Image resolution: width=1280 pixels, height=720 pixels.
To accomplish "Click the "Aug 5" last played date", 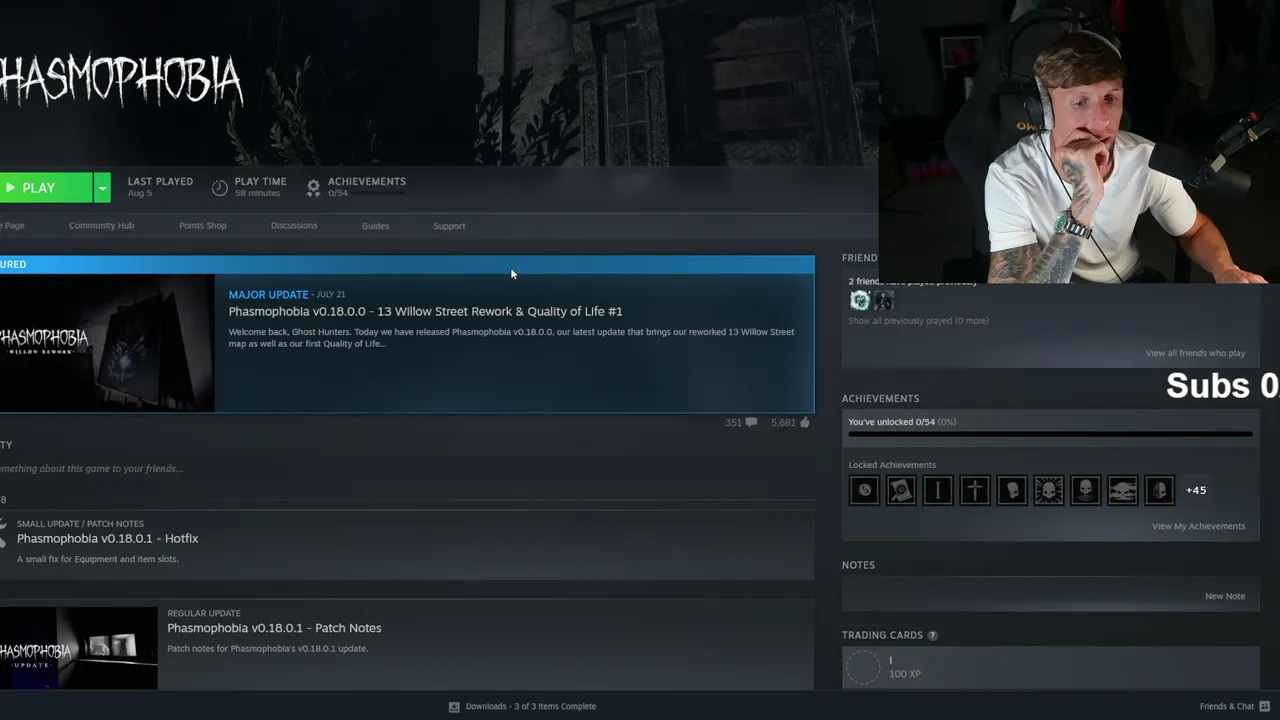I will pyautogui.click(x=140, y=193).
